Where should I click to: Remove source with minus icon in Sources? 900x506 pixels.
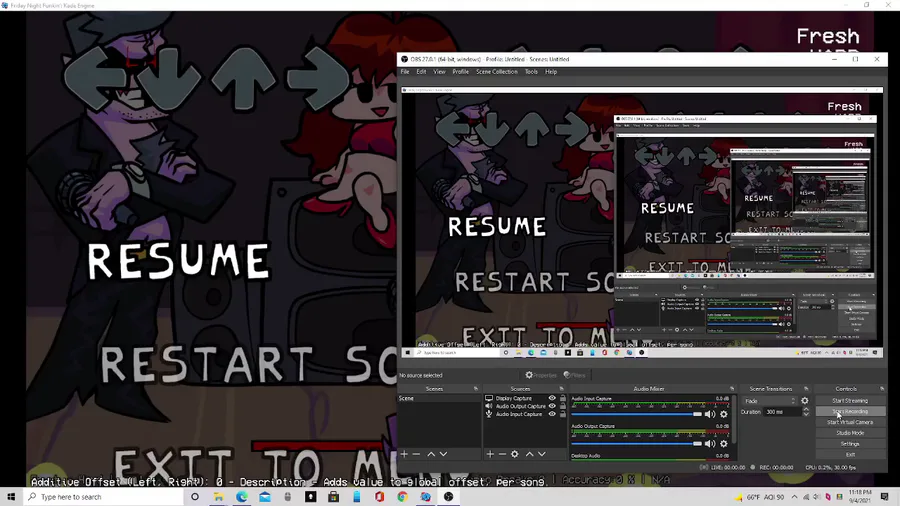502,454
